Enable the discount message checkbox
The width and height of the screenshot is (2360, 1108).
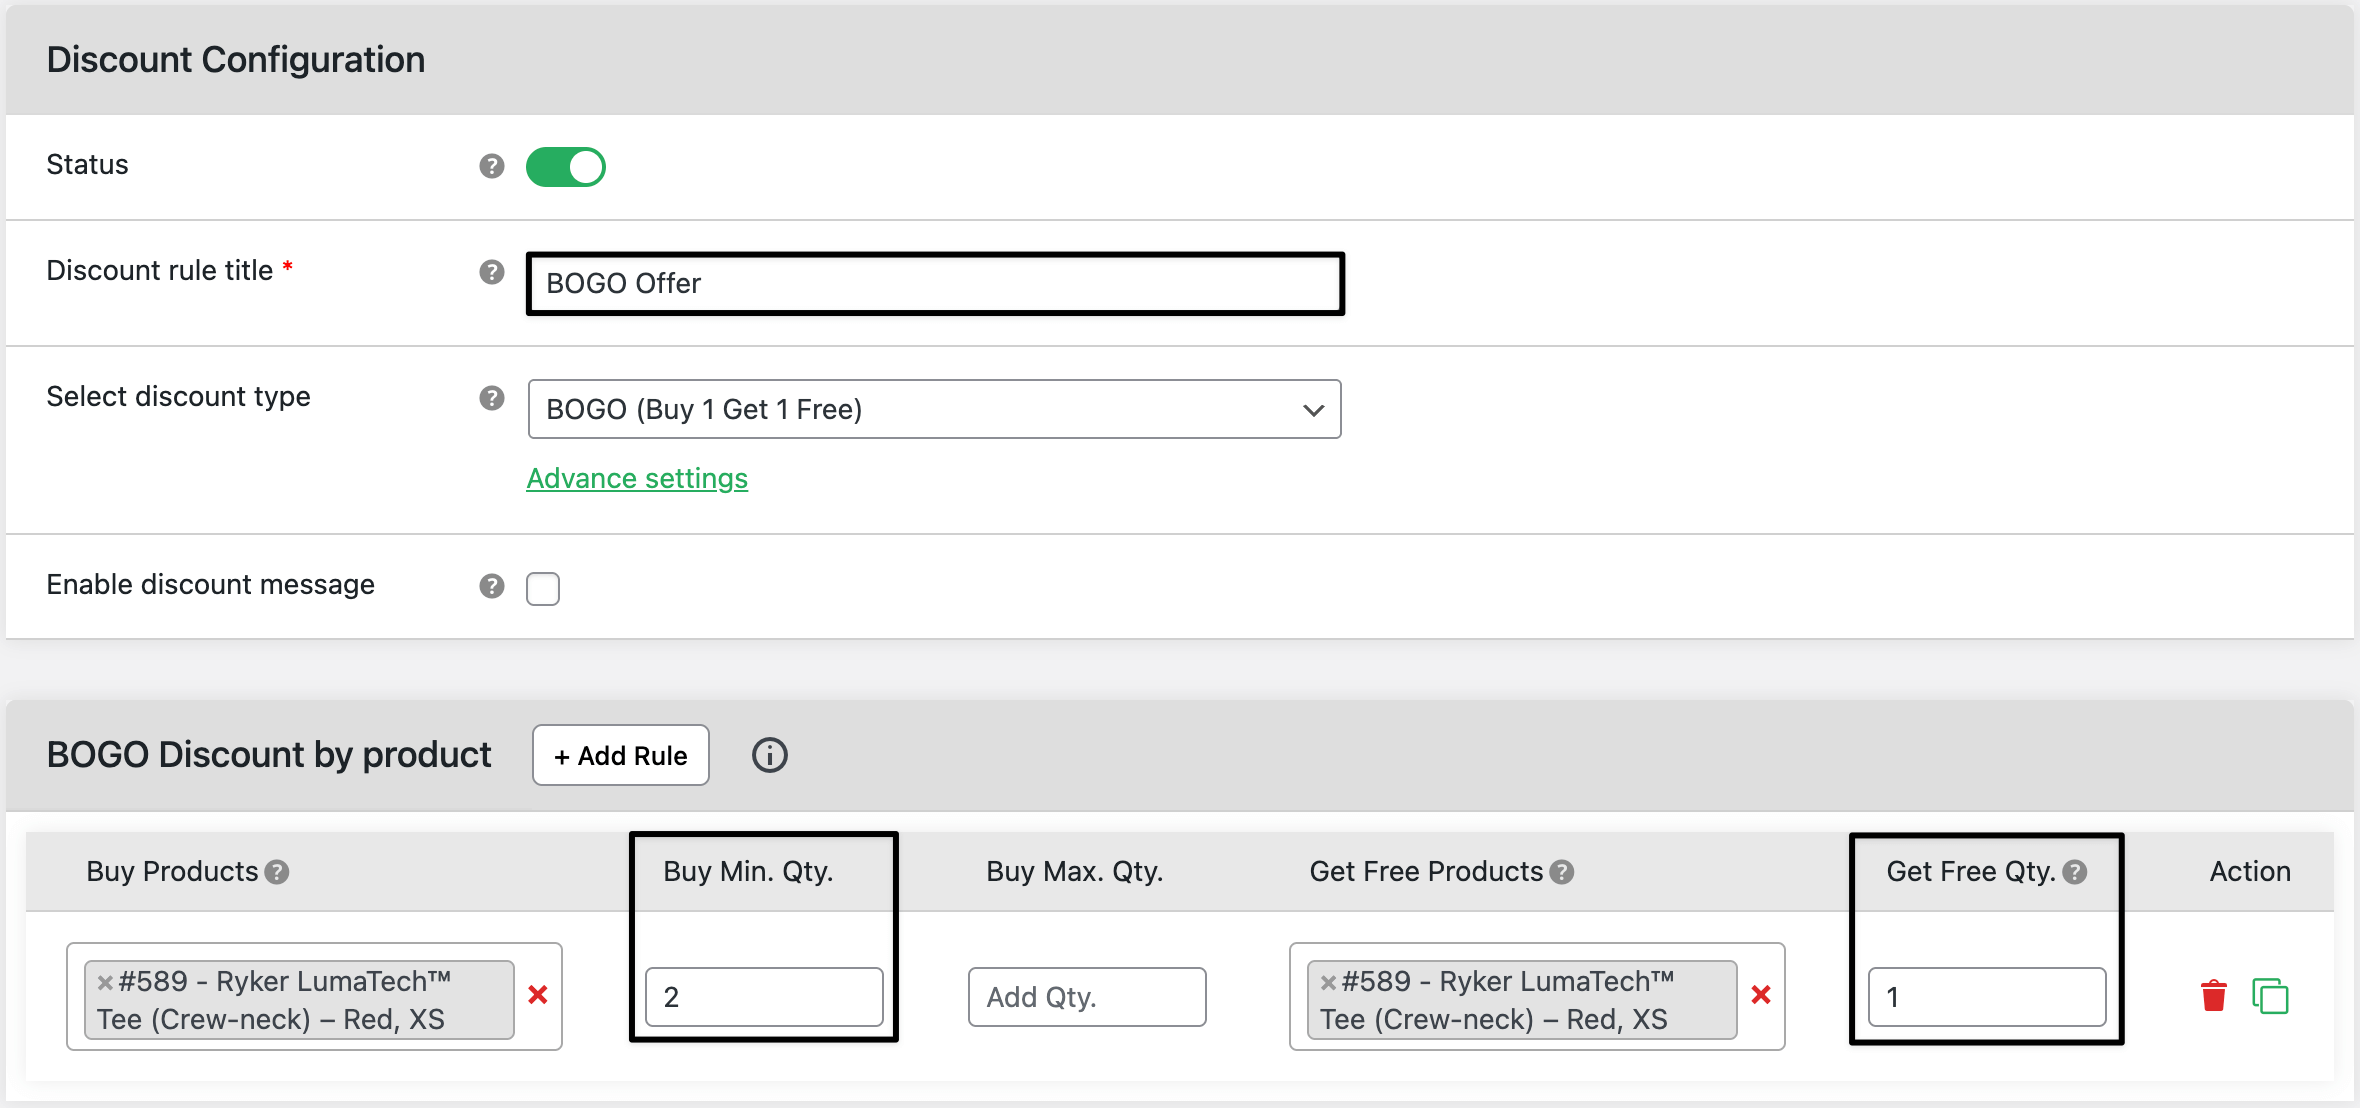(x=543, y=588)
